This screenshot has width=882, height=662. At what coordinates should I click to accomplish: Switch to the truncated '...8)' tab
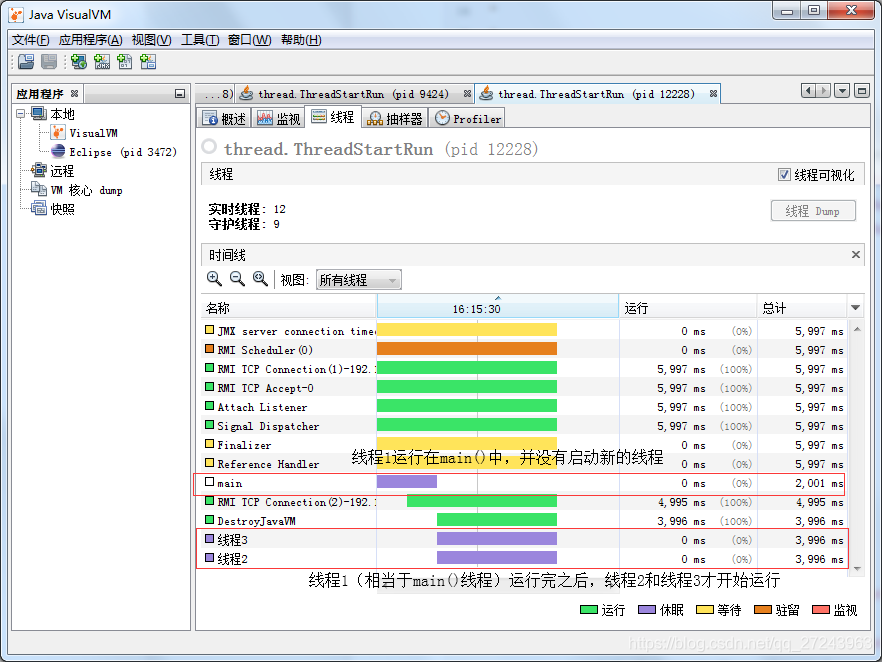pyautogui.click(x=217, y=94)
